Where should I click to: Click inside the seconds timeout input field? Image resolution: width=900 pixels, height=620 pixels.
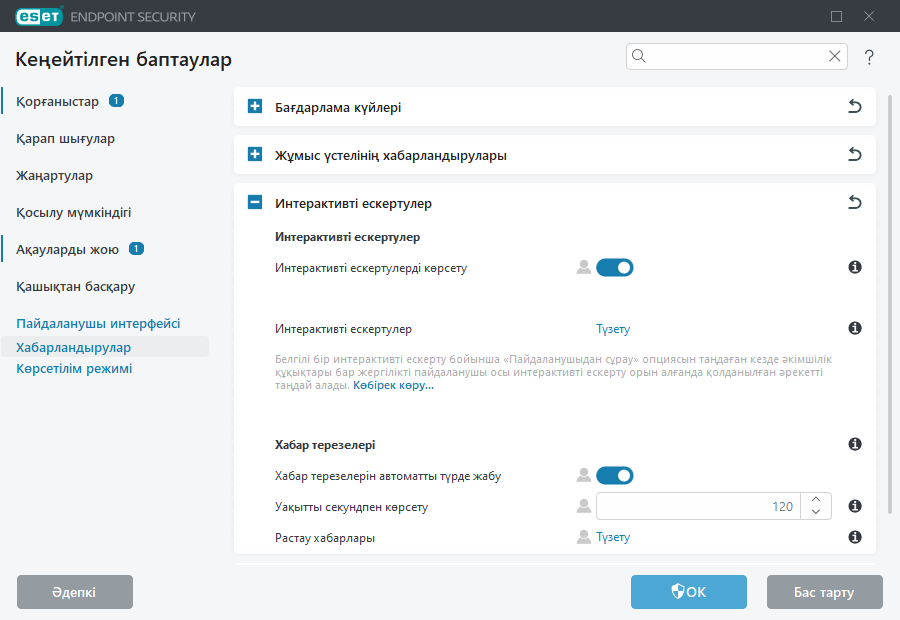click(700, 506)
